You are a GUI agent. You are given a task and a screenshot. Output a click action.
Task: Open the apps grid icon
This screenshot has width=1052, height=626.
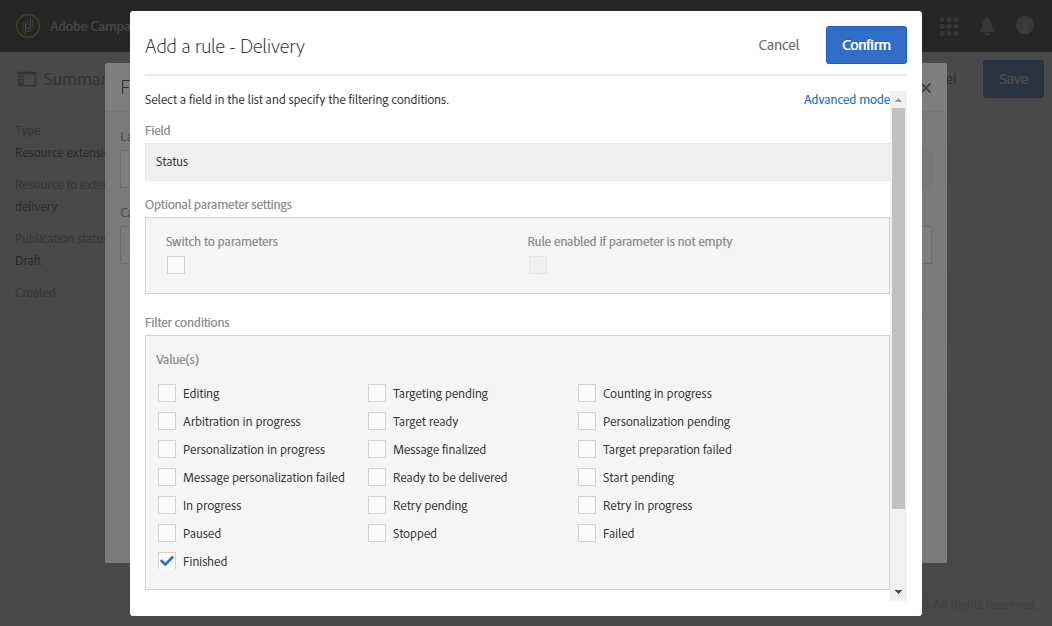tap(949, 25)
